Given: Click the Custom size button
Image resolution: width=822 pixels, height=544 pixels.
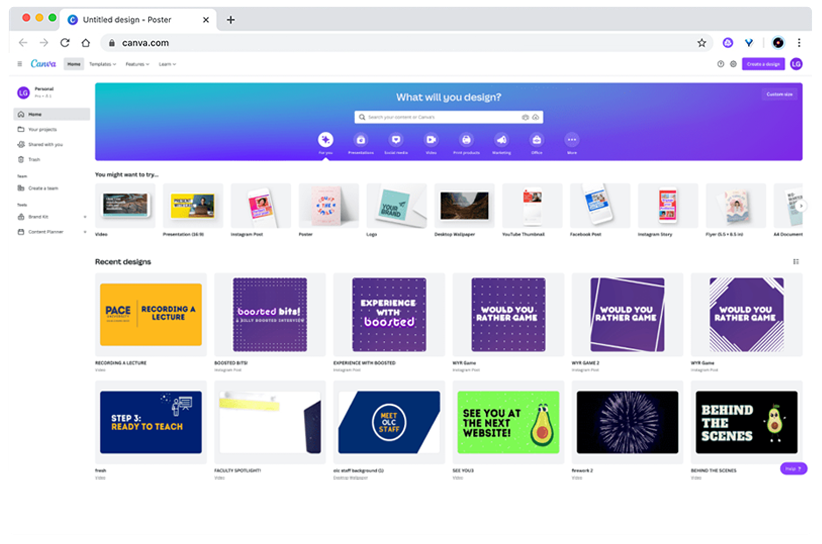Looking at the screenshot, I should tap(780, 94).
